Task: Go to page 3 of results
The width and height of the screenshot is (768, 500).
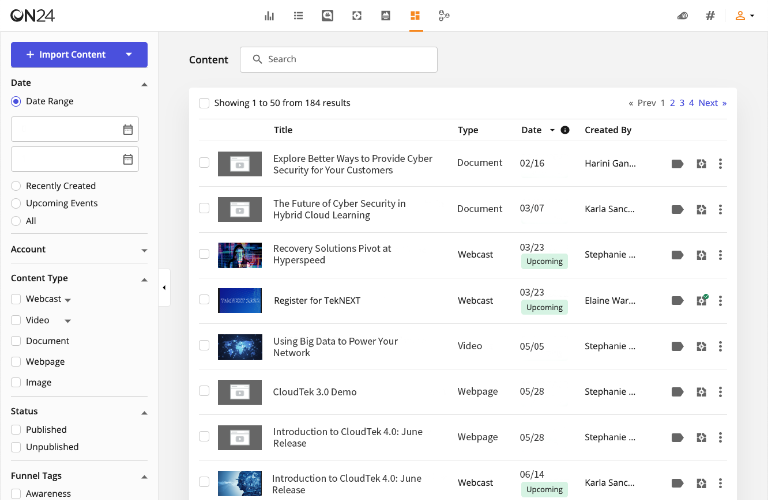Action: pyautogui.click(x=681, y=103)
